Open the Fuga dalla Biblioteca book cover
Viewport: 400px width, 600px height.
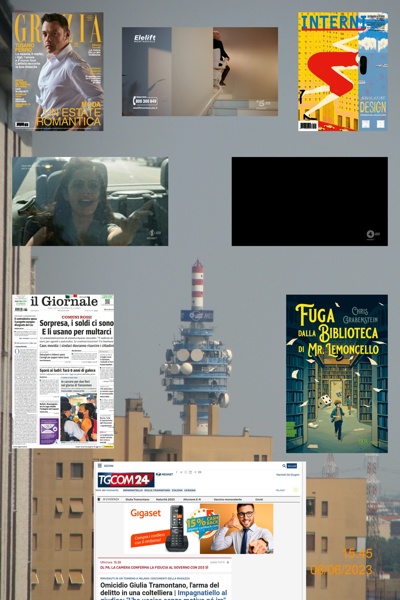coord(337,373)
